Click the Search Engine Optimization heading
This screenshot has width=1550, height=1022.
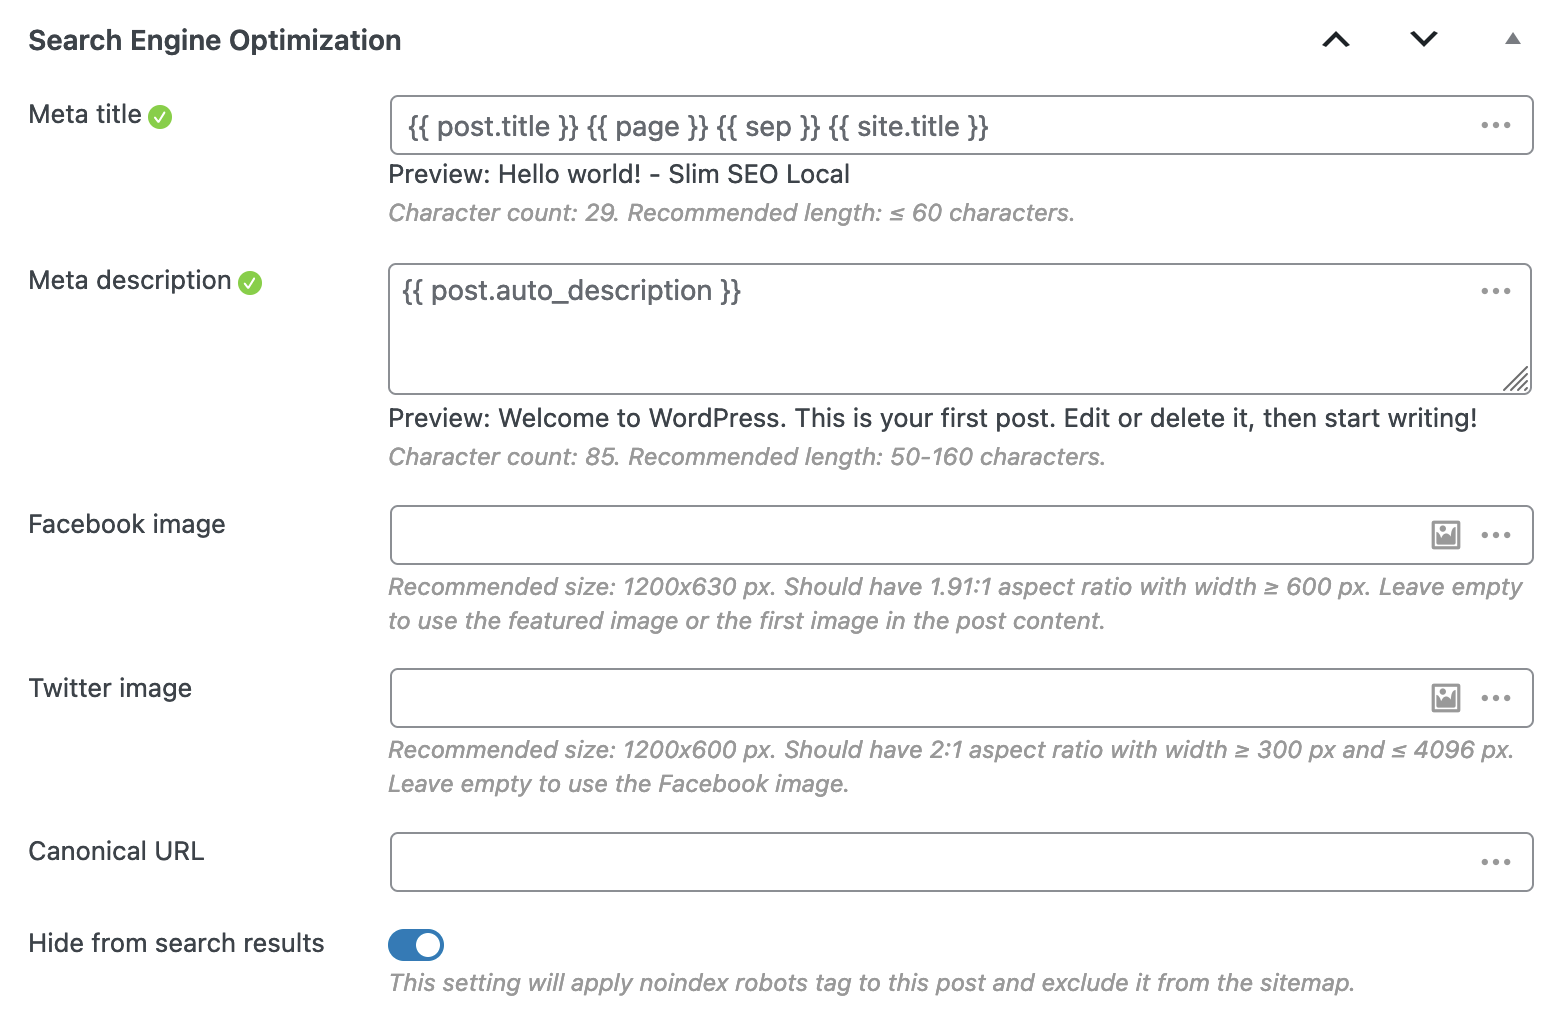point(215,40)
